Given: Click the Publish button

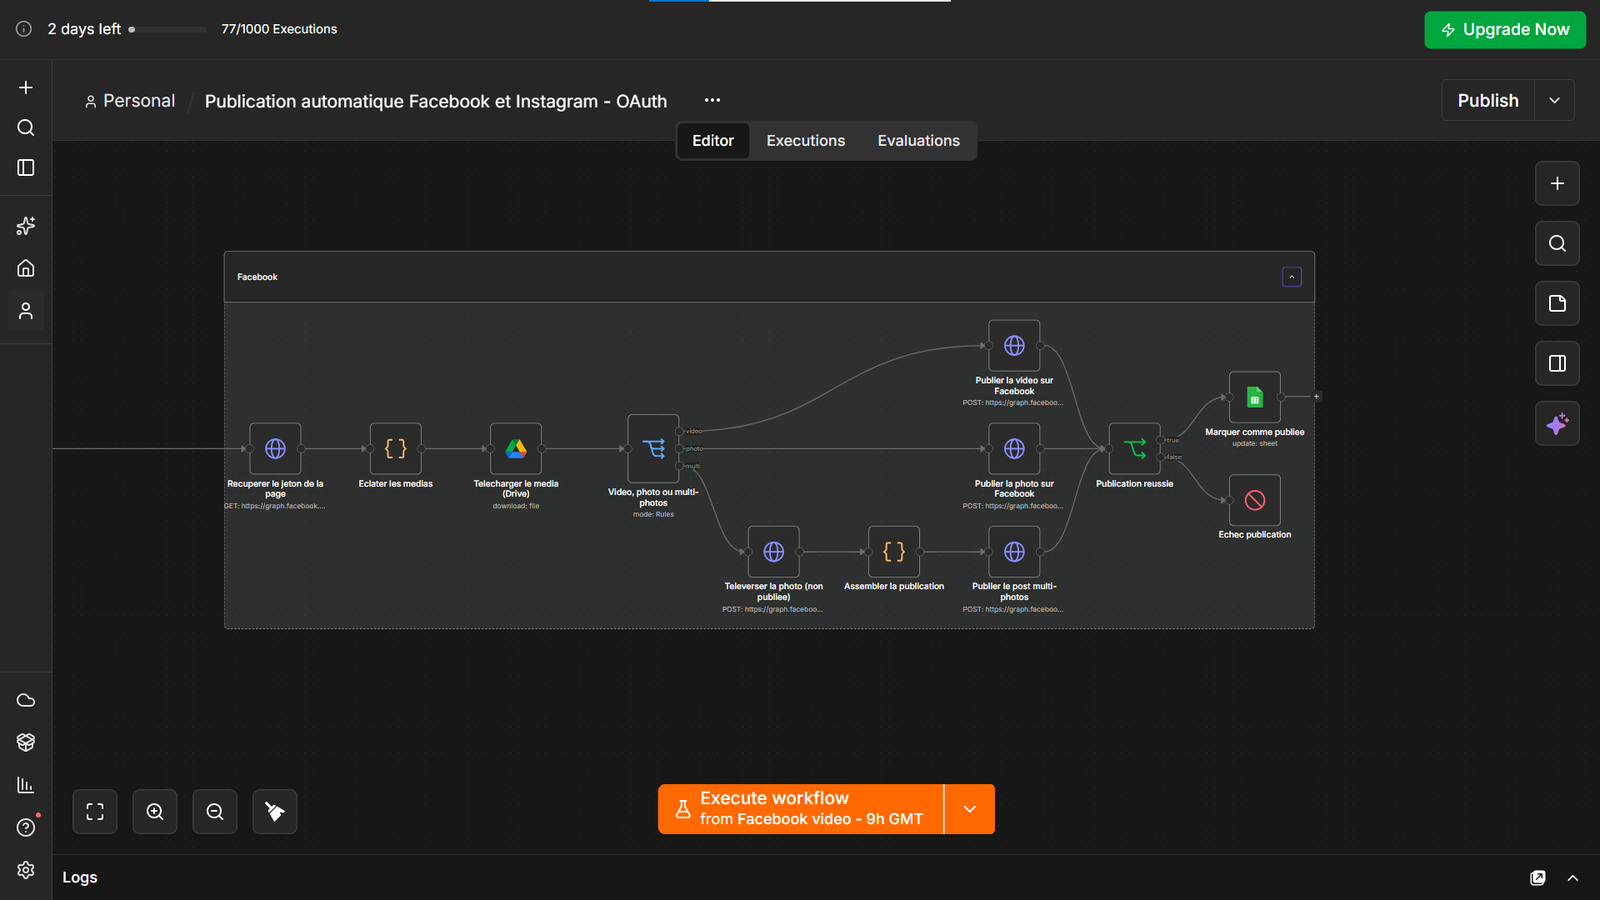Looking at the screenshot, I should [x=1488, y=101].
